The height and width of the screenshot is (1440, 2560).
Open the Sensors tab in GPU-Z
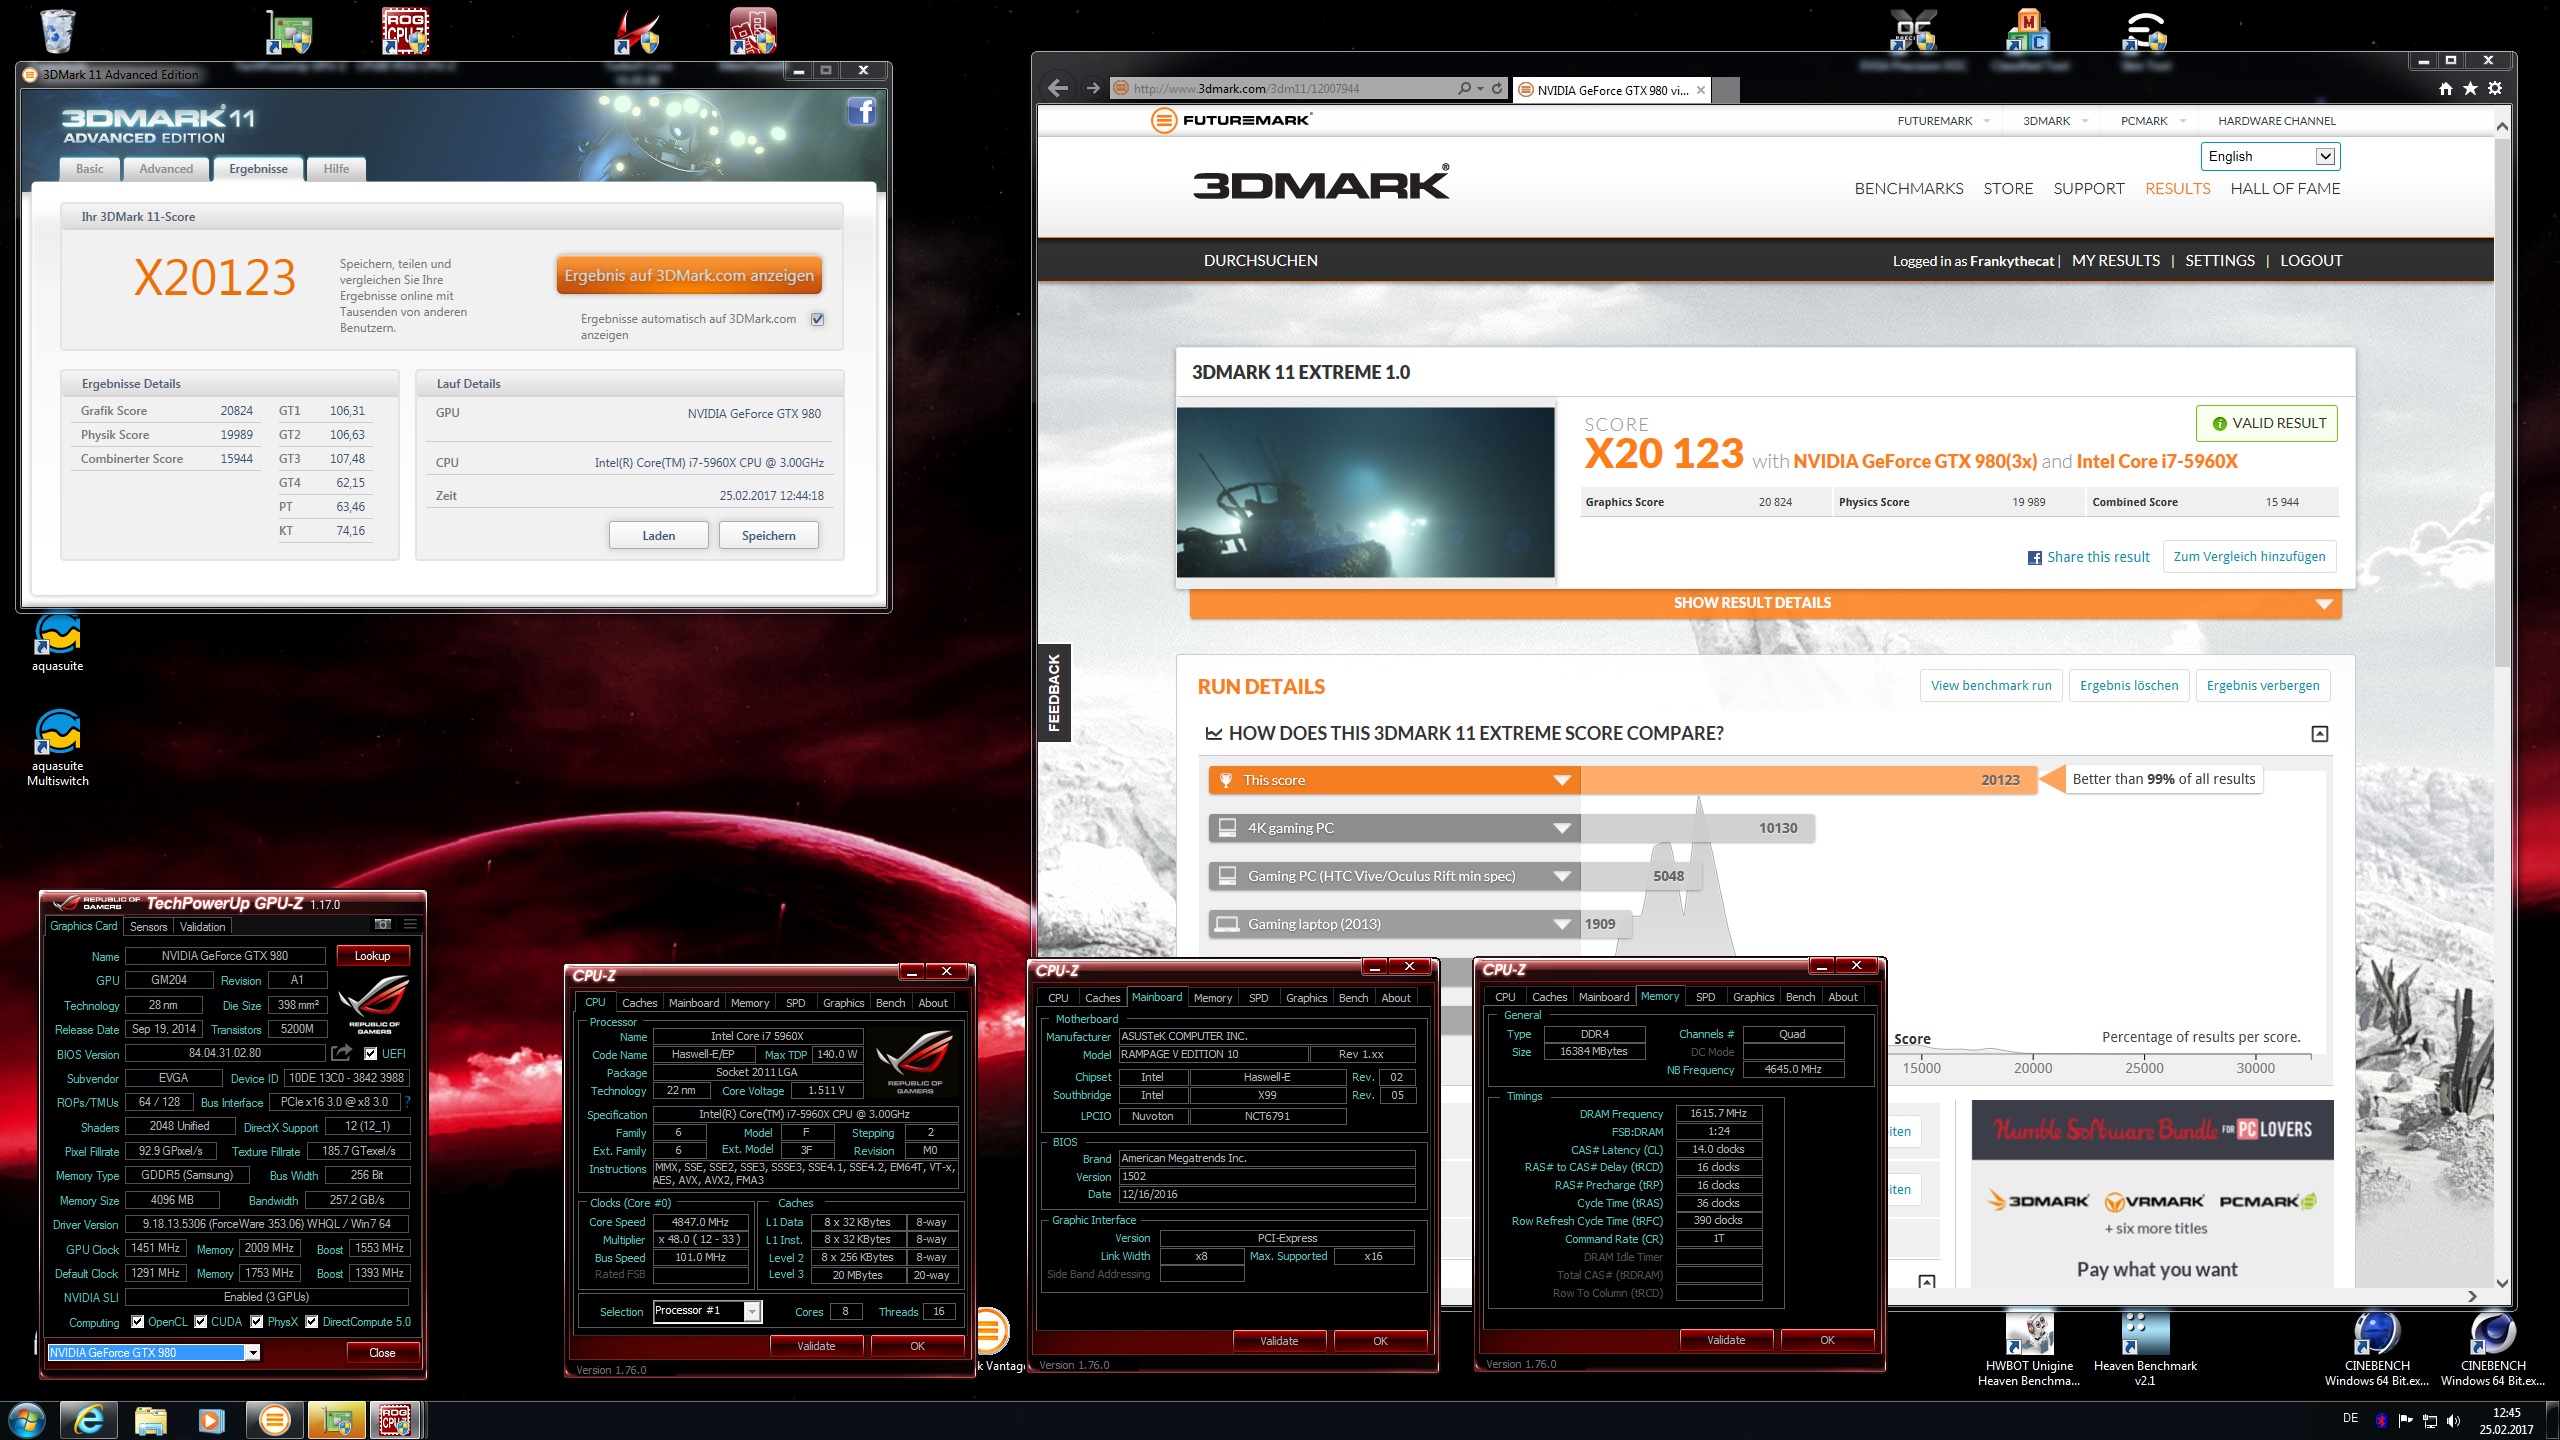(148, 927)
